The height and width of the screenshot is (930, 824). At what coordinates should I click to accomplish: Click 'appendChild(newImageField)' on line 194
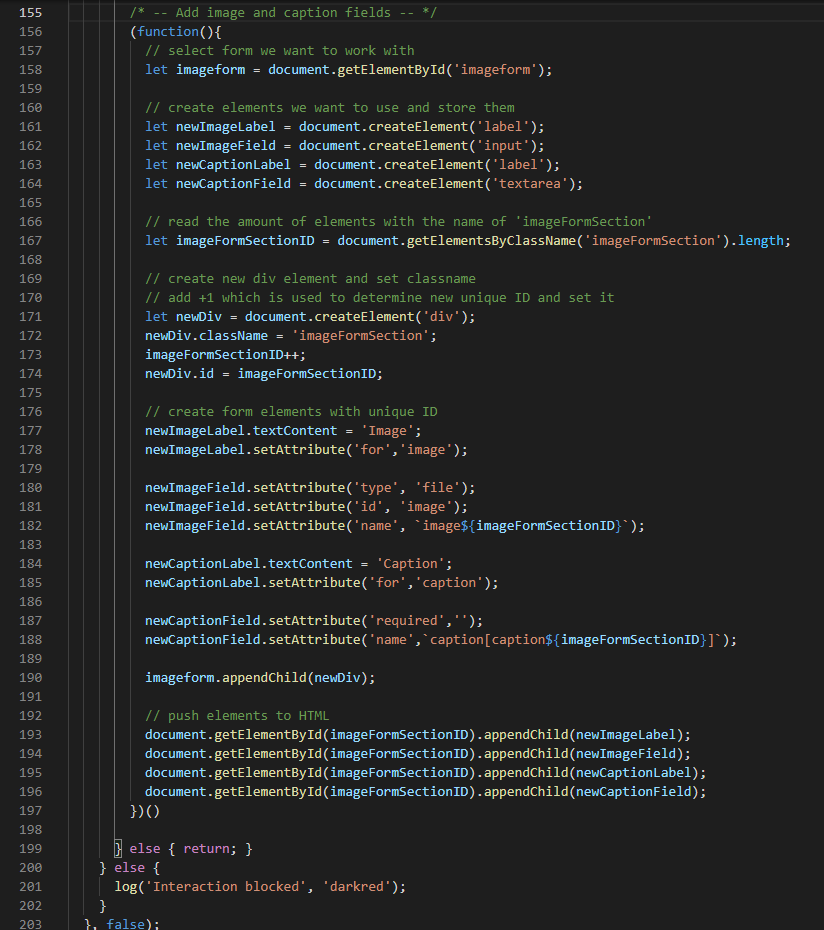[584, 753]
